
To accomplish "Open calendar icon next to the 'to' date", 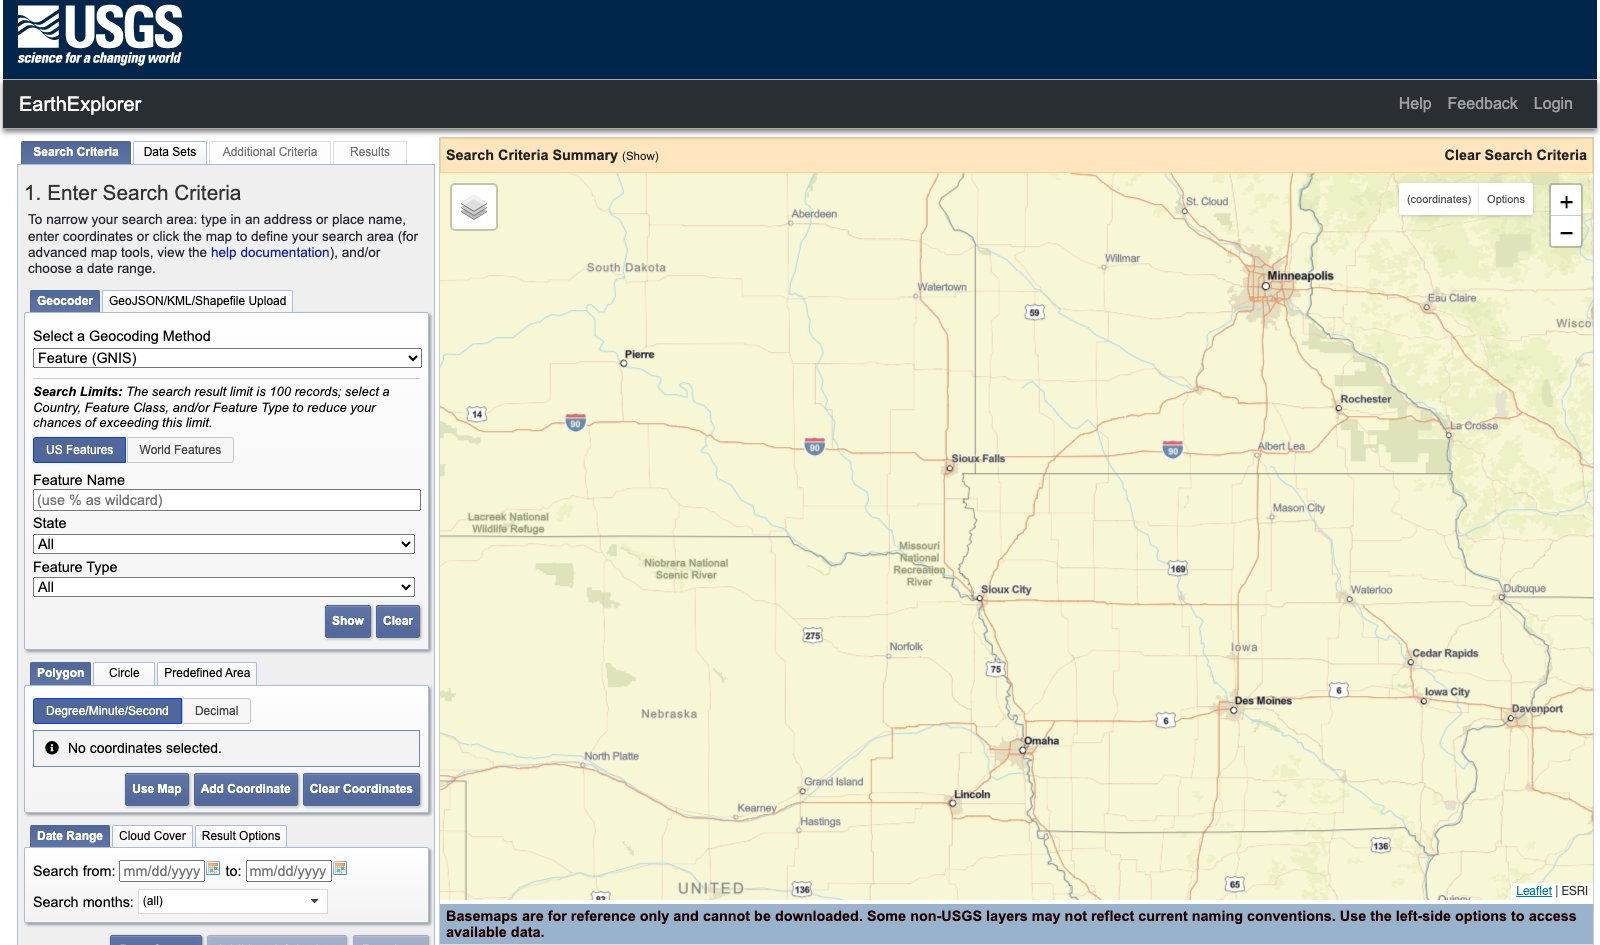I will coord(340,869).
